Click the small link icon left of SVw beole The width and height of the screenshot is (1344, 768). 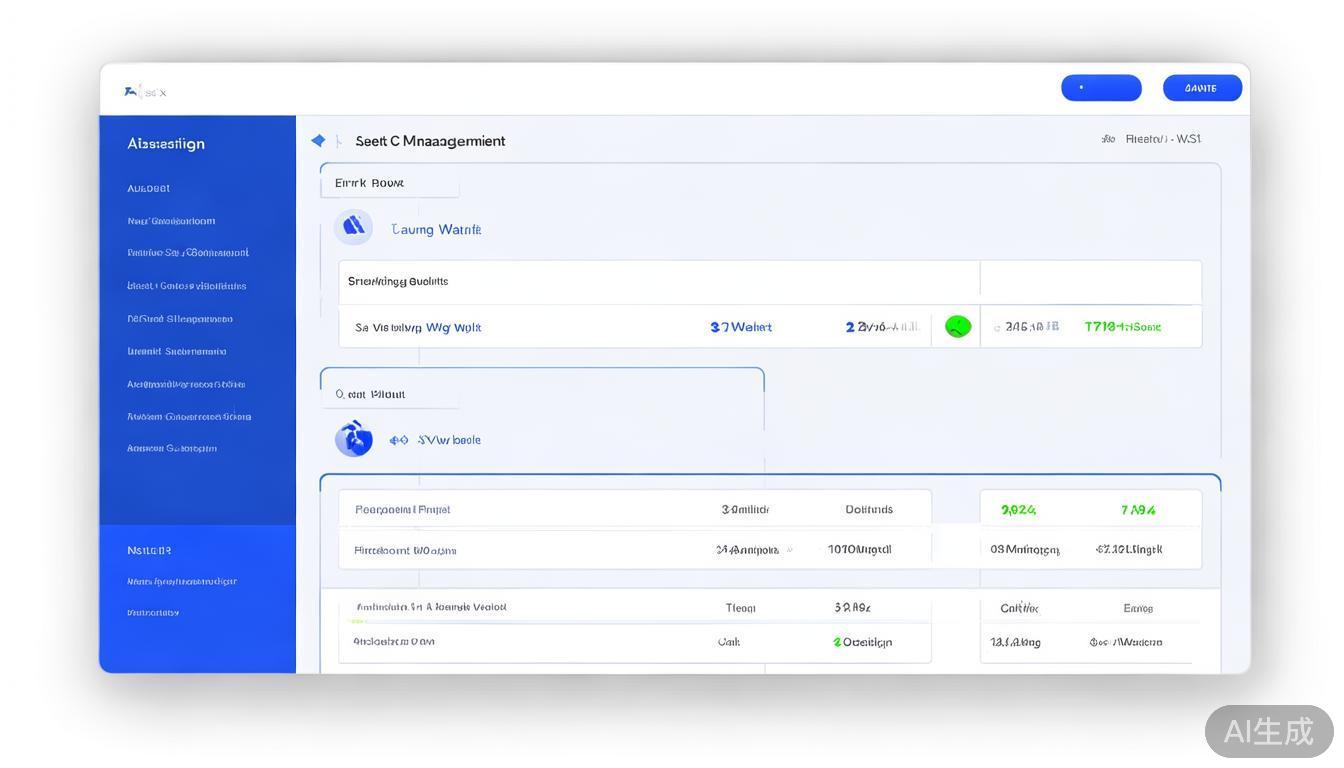click(399, 440)
